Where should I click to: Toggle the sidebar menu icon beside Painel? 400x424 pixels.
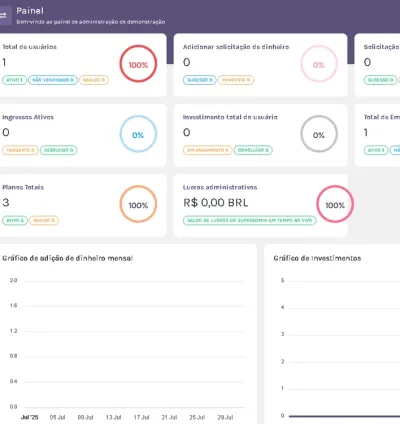click(x=4, y=16)
